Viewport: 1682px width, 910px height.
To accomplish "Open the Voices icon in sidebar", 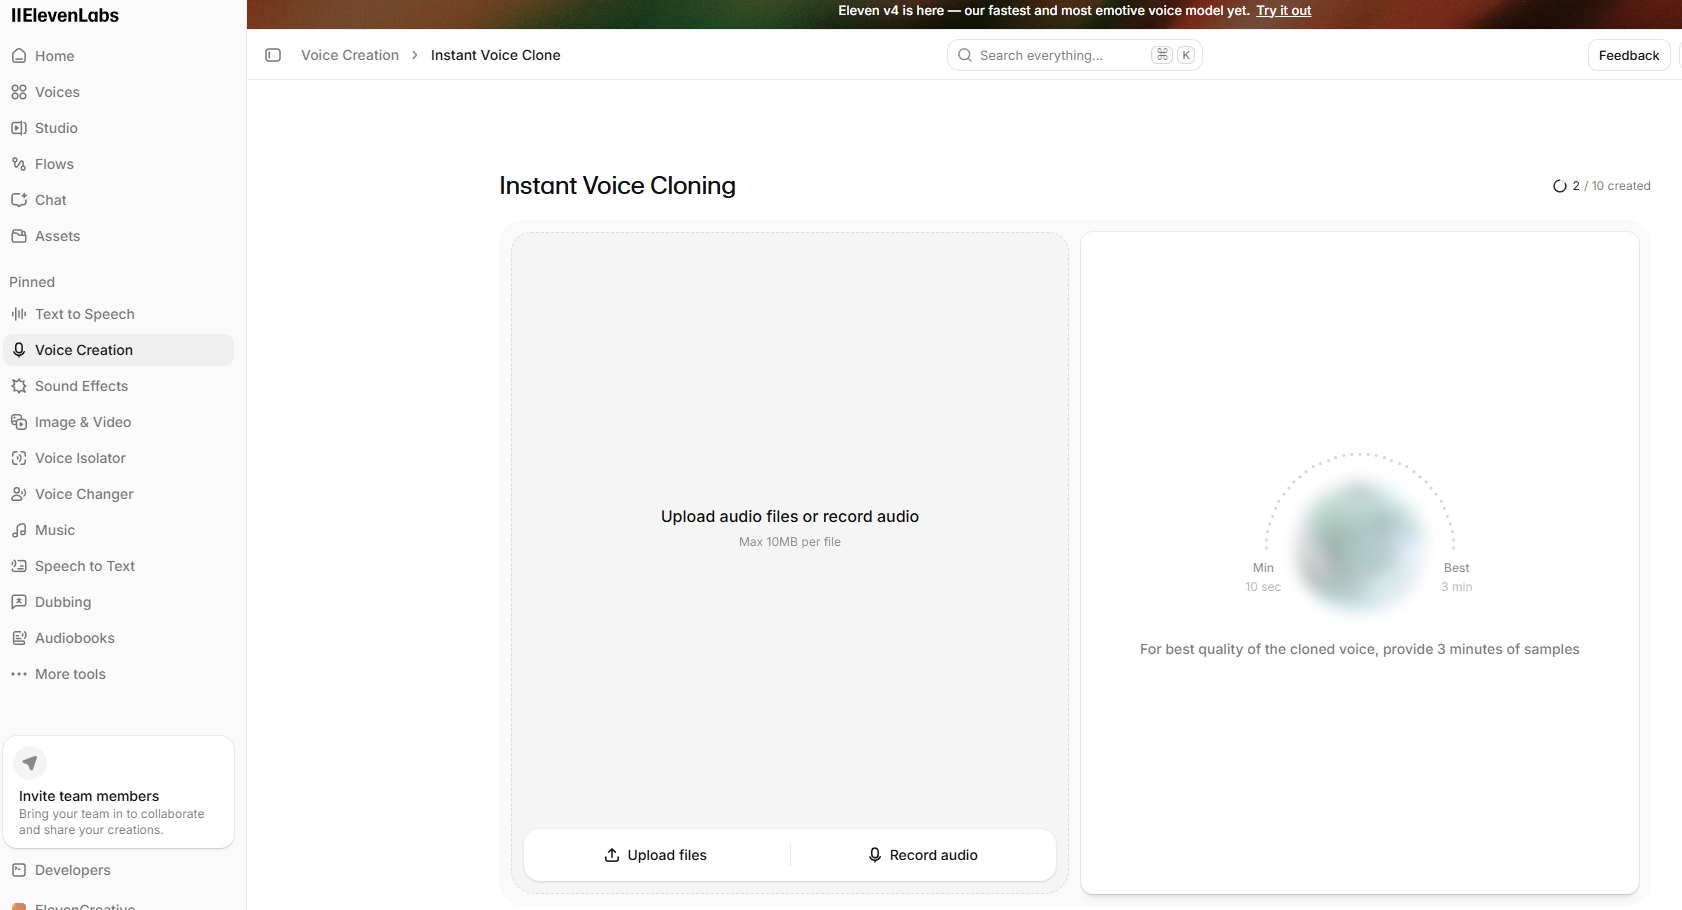I will (x=19, y=92).
